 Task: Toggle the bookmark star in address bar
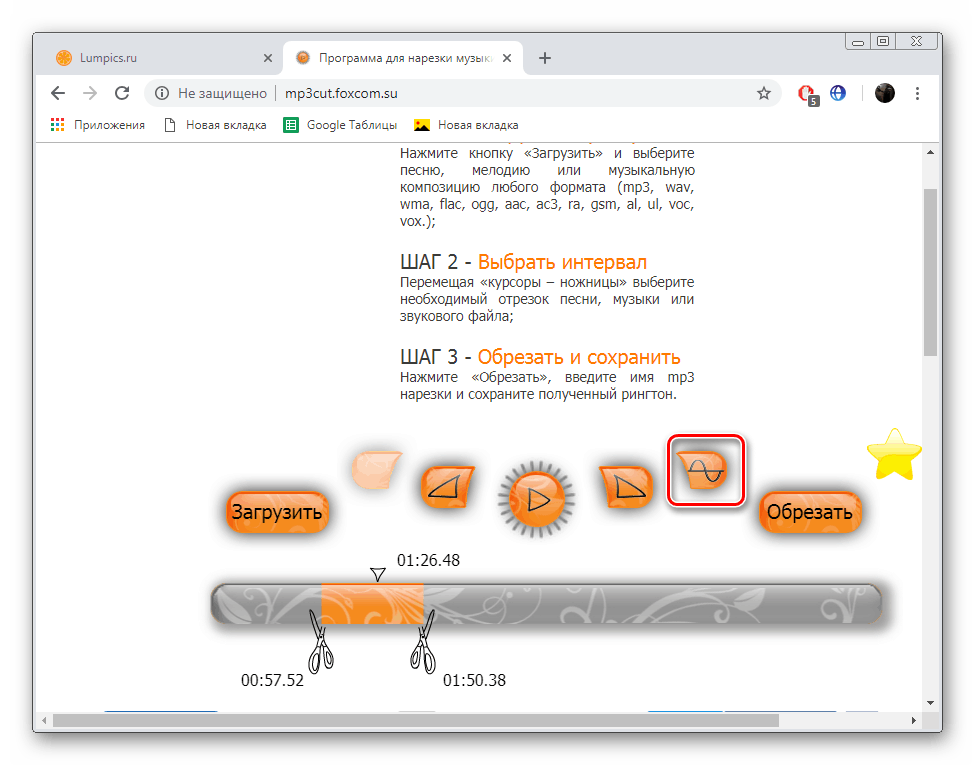(x=764, y=92)
